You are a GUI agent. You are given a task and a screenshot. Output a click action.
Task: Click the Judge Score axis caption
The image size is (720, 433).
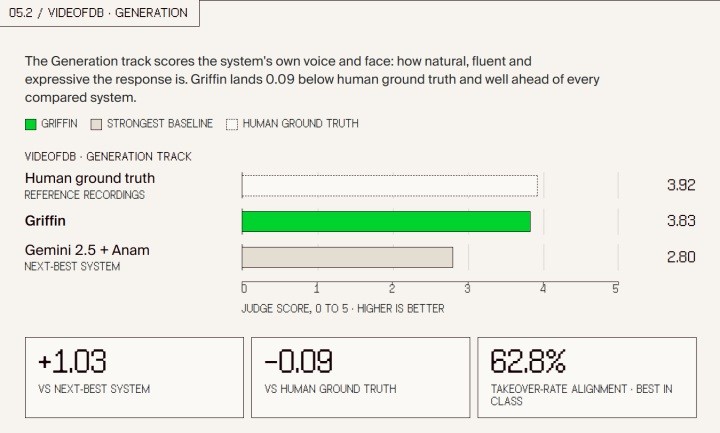click(343, 309)
